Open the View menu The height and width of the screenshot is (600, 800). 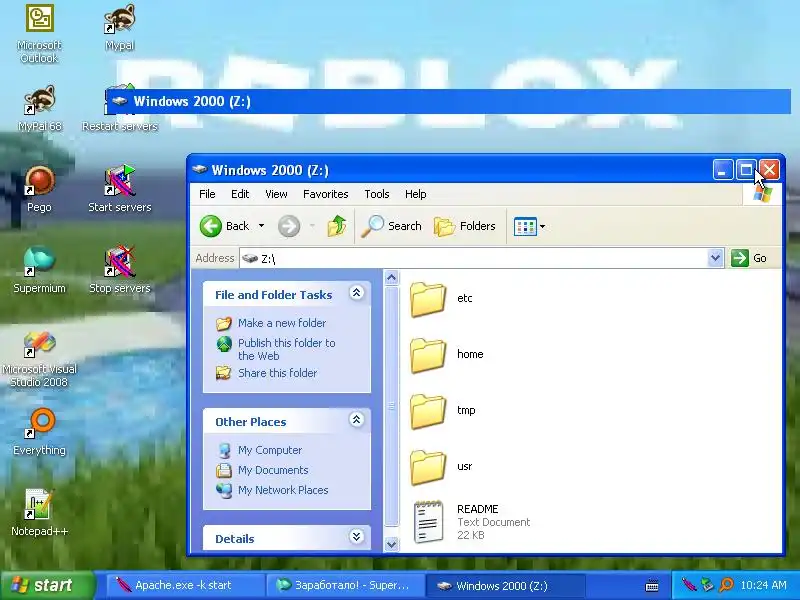(276, 194)
